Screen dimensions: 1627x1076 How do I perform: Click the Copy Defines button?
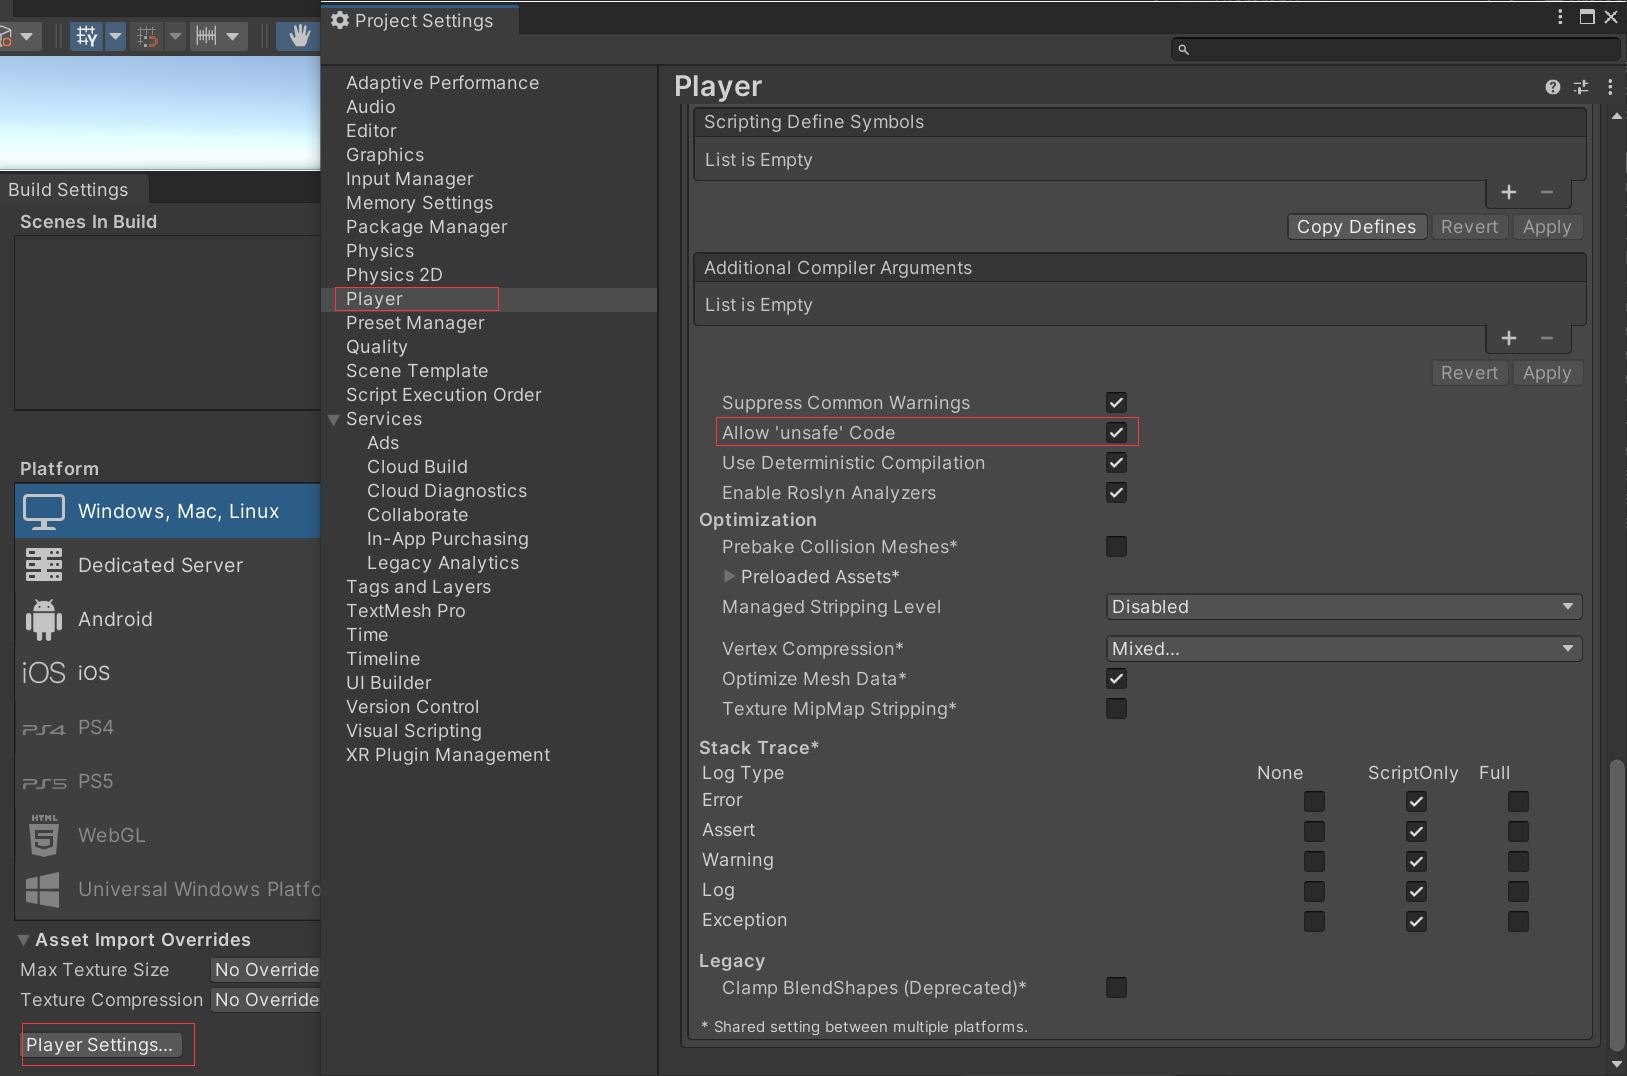1357,227
